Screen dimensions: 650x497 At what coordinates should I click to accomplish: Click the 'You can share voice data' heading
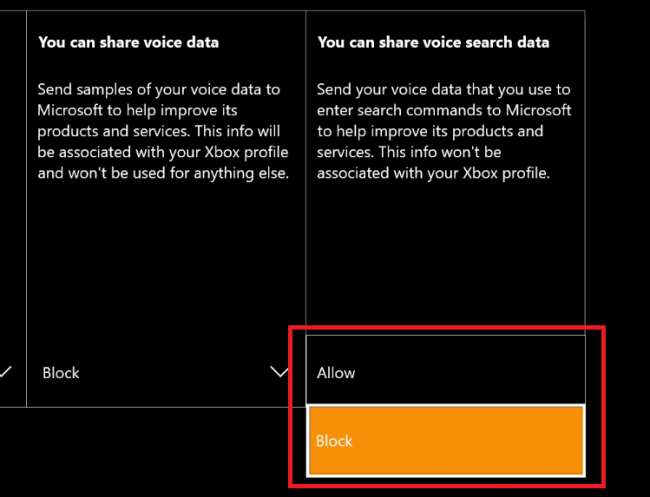pos(128,43)
